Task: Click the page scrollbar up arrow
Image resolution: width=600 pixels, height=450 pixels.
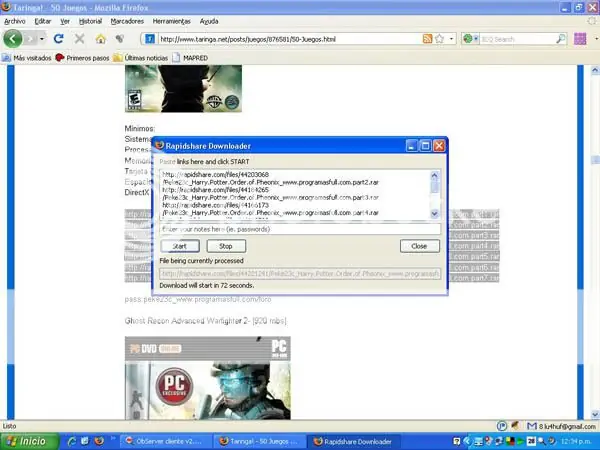Action: (x=595, y=70)
